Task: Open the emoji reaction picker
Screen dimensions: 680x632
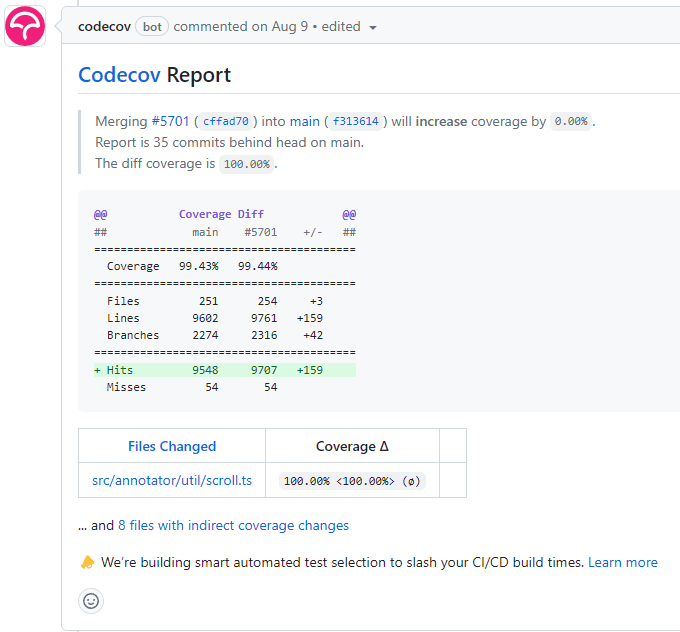Action: (x=91, y=601)
